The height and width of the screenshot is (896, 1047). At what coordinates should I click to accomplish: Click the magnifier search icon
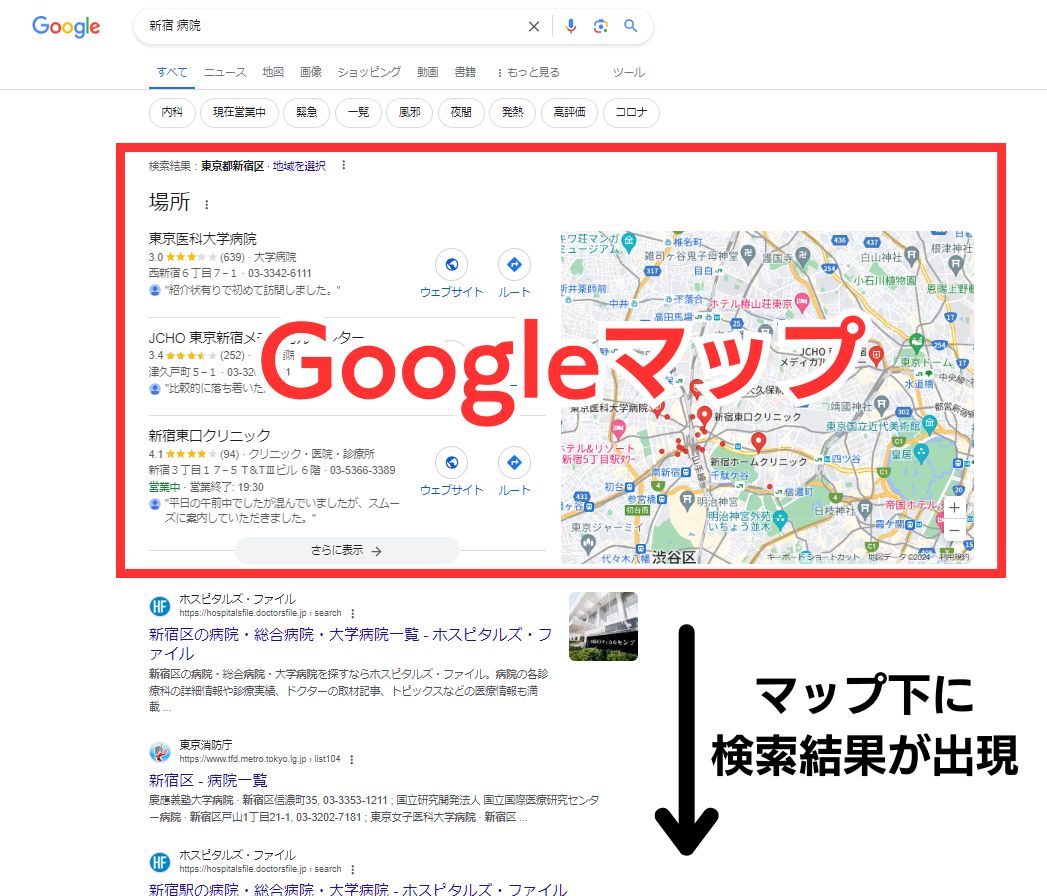tap(630, 26)
